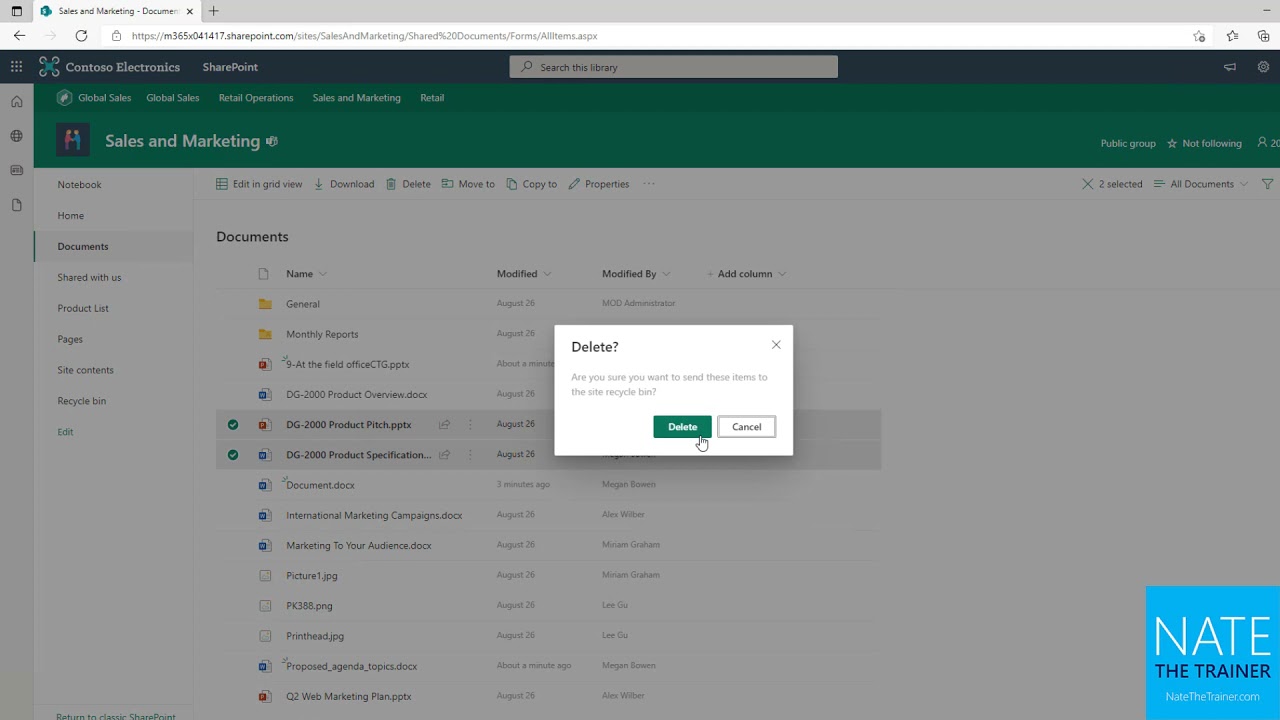Click the home icon in left rail
Image resolution: width=1280 pixels, height=720 pixels.
16,102
